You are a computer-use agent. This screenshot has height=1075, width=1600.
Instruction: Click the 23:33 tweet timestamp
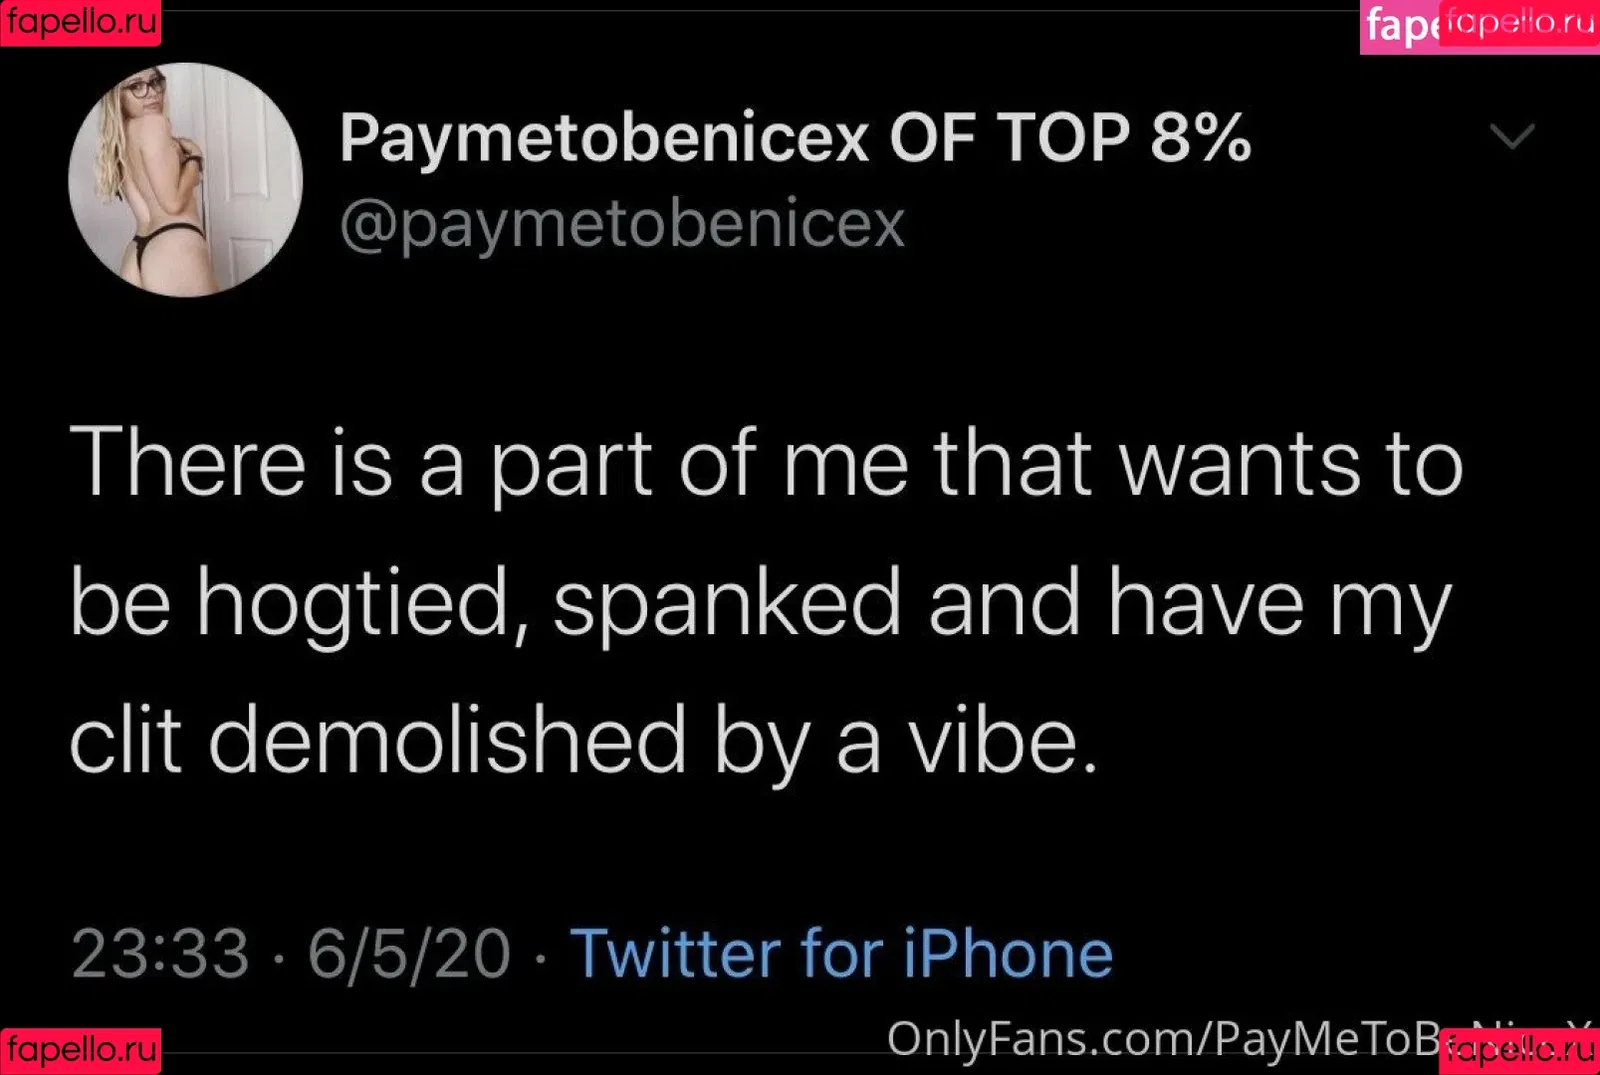click(x=160, y=953)
